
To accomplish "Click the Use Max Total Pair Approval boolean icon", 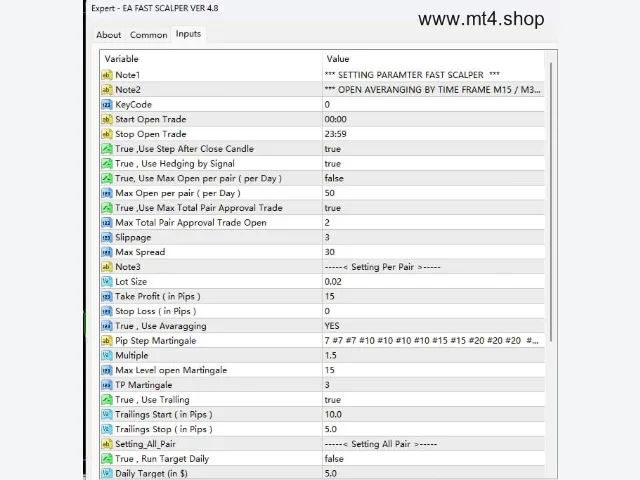I will point(107,208).
